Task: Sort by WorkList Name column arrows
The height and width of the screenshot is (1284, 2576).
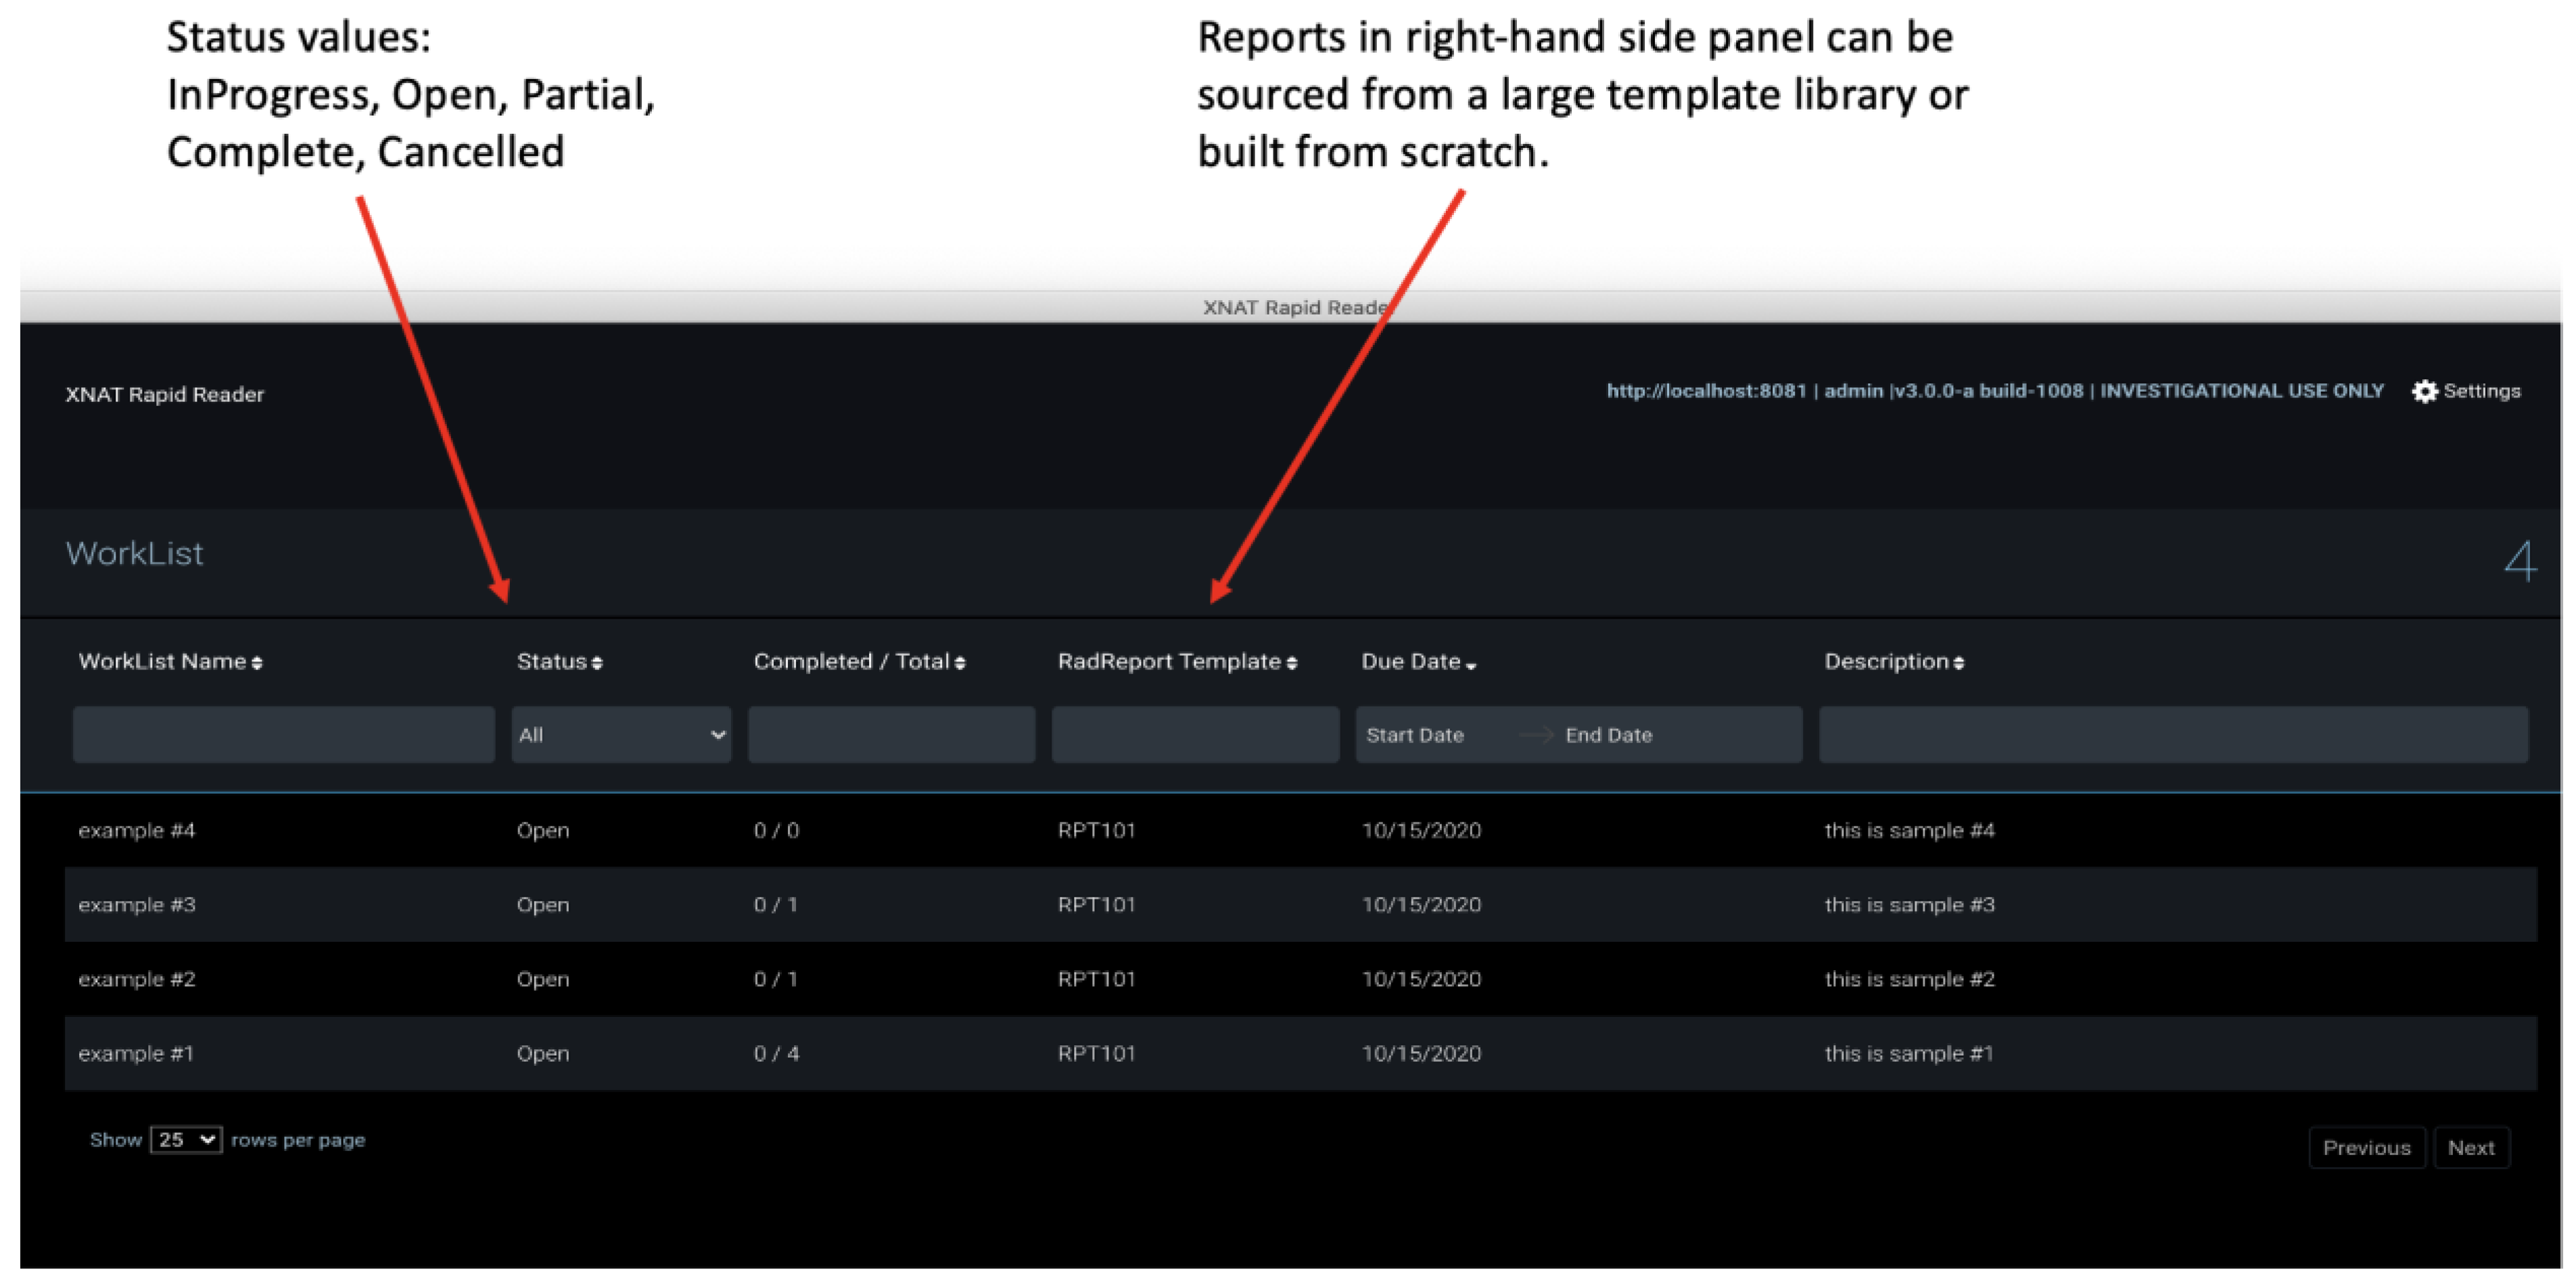Action: pos(257,663)
